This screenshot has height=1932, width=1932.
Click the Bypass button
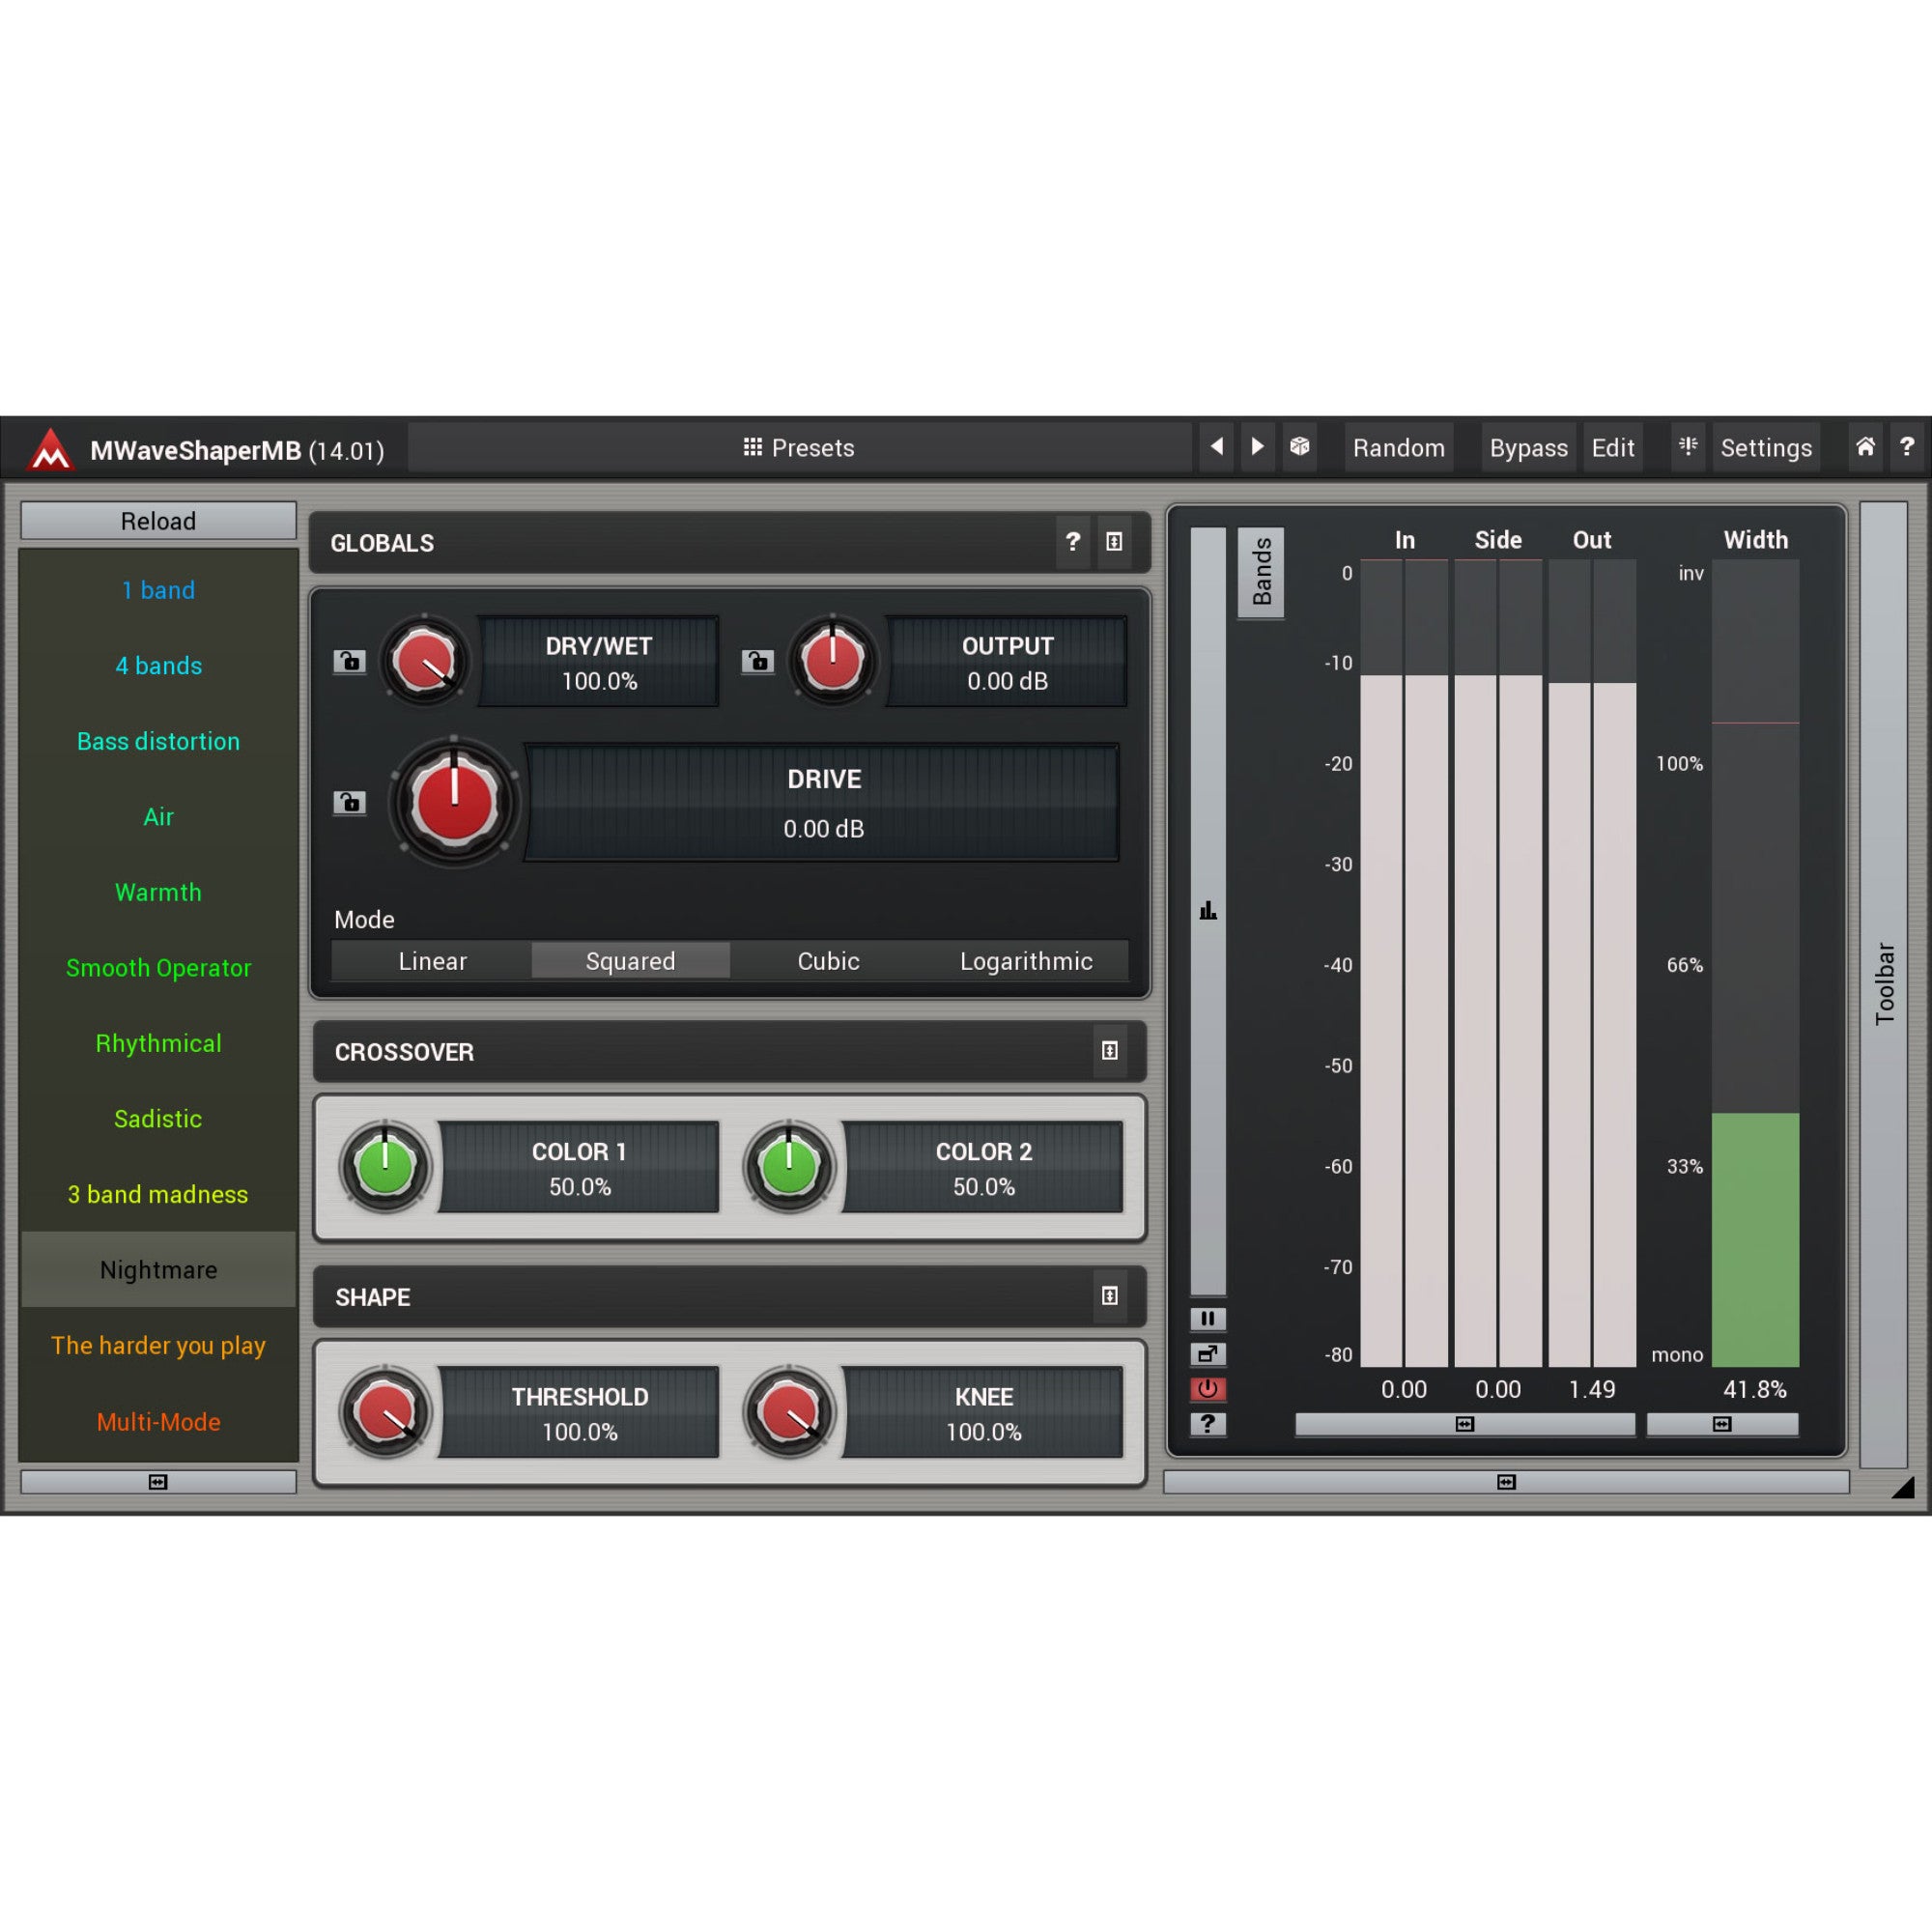coord(1528,447)
